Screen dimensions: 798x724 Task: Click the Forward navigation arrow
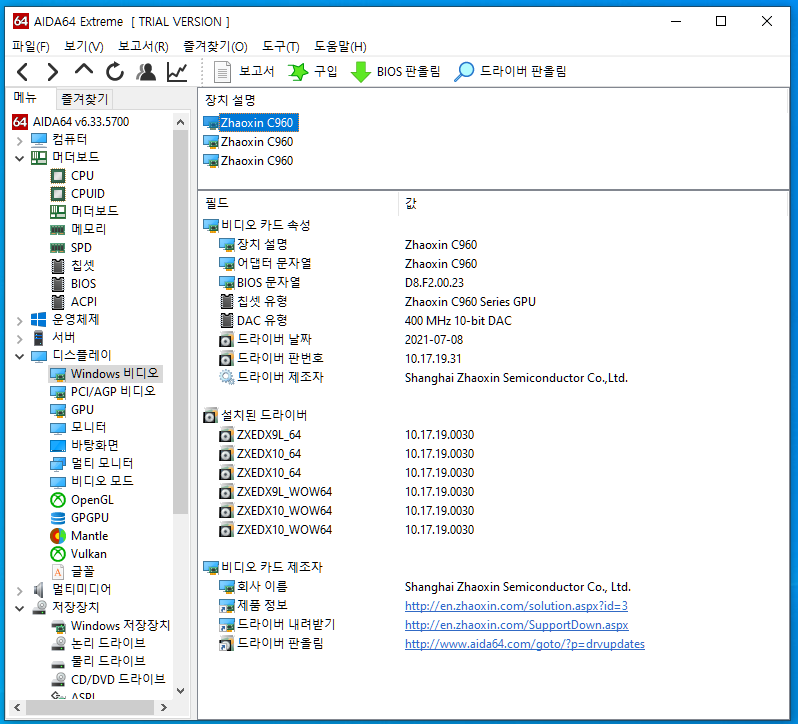click(x=52, y=72)
